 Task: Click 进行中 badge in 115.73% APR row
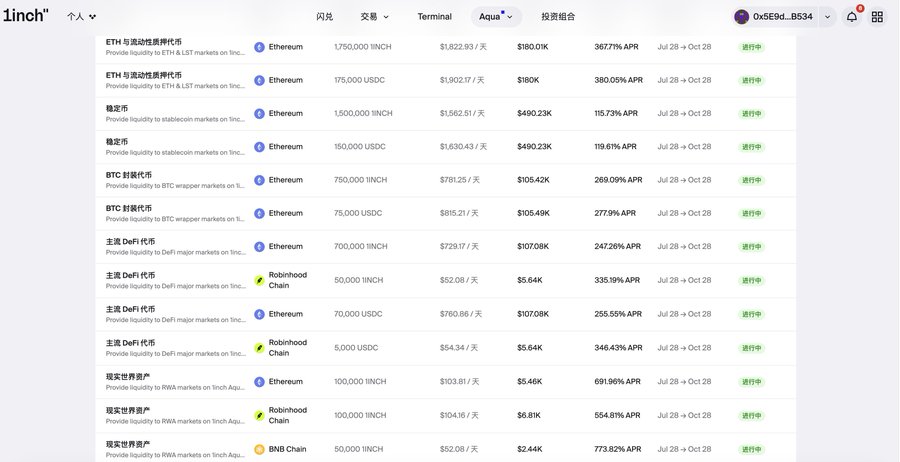tap(751, 114)
